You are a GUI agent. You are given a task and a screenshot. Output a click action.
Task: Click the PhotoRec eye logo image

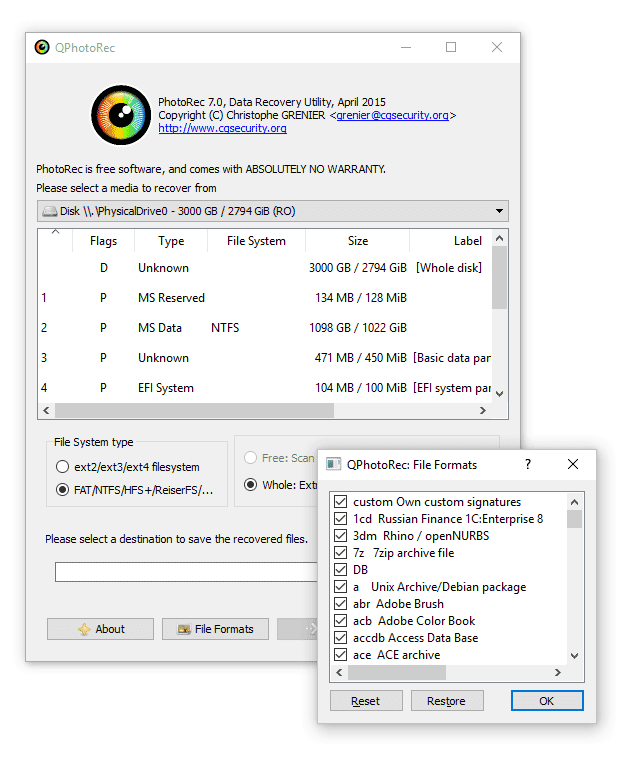coord(121,115)
